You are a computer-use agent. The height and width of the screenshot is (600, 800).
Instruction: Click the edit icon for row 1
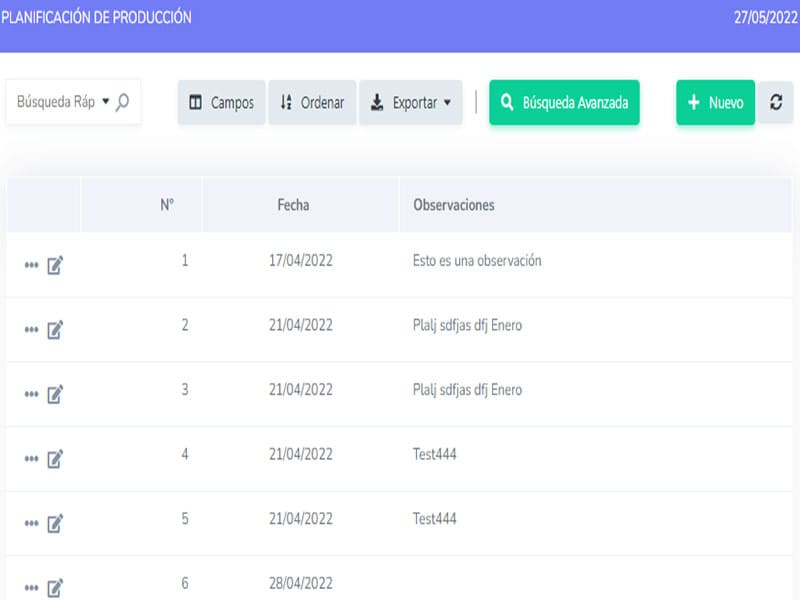pyautogui.click(x=56, y=265)
